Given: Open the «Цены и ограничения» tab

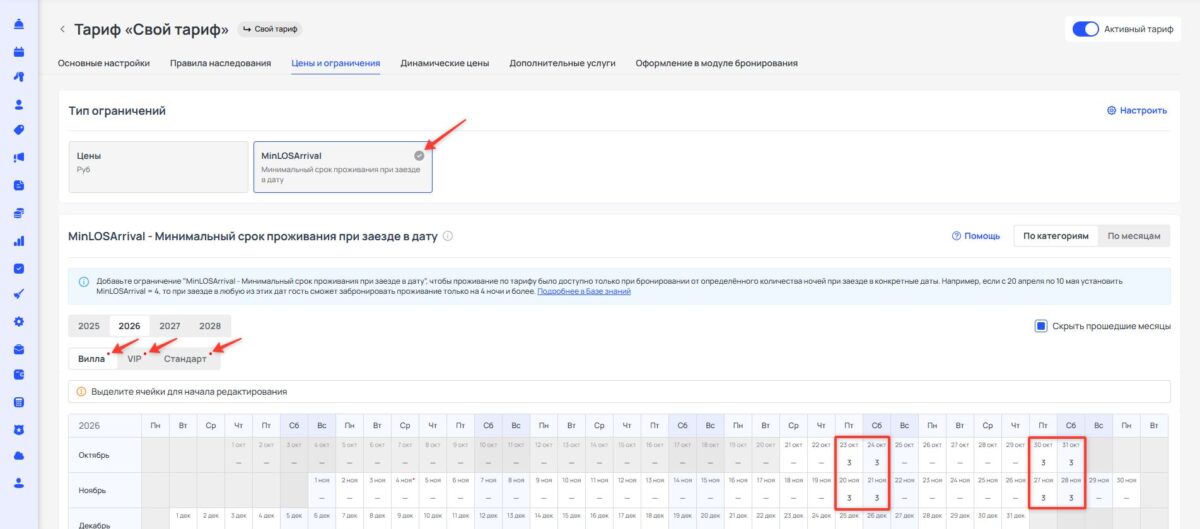Looking at the screenshot, I should tap(336, 63).
